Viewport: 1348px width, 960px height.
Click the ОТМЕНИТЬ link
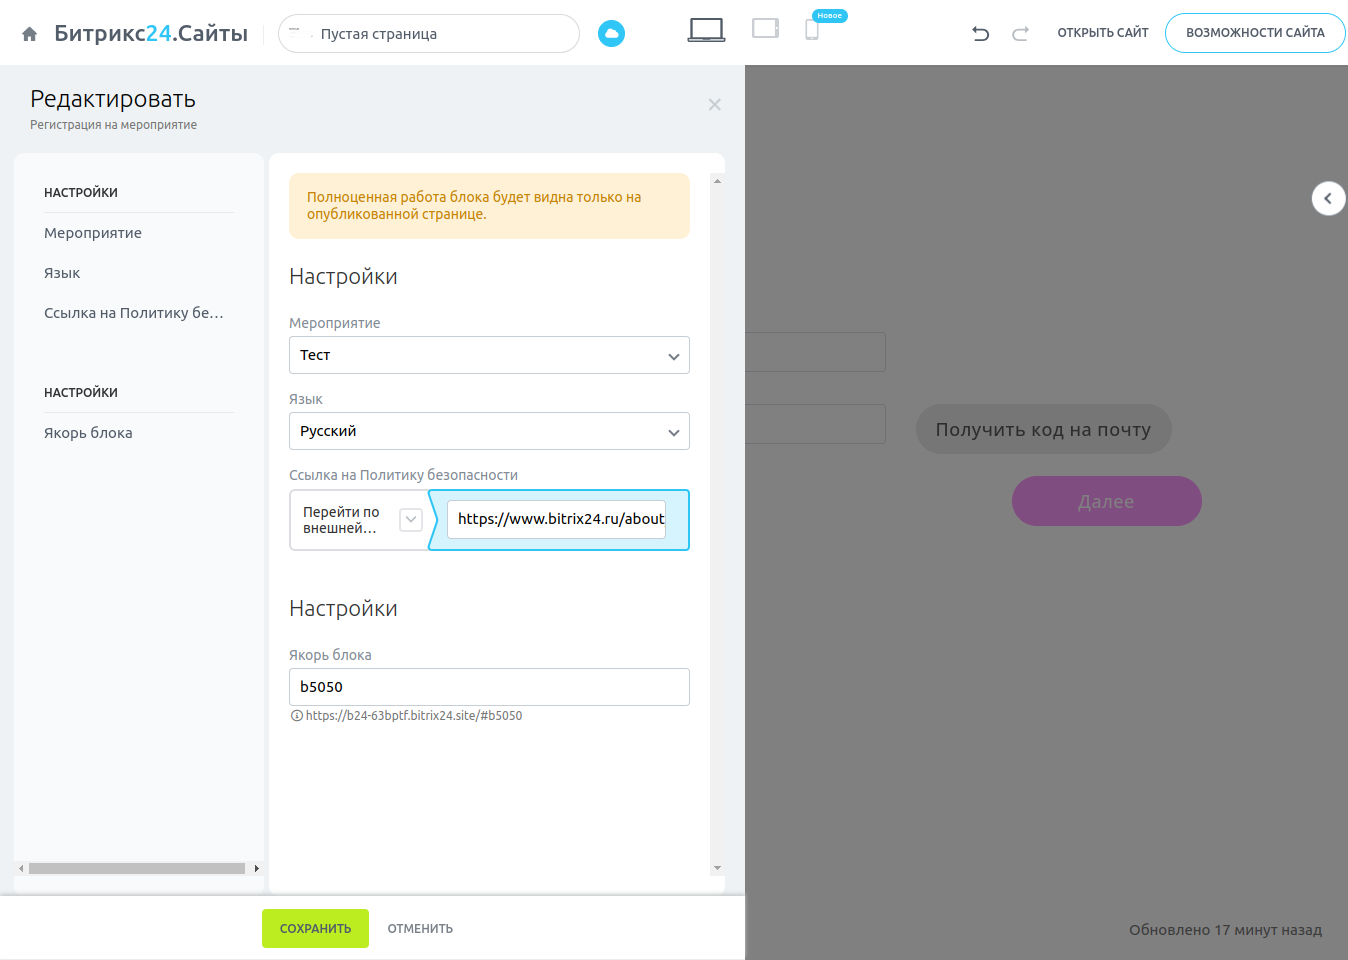pyautogui.click(x=420, y=929)
